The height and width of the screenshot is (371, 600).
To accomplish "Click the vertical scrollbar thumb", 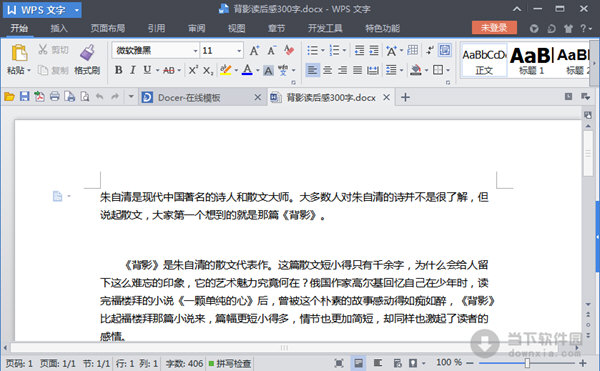I will point(588,153).
